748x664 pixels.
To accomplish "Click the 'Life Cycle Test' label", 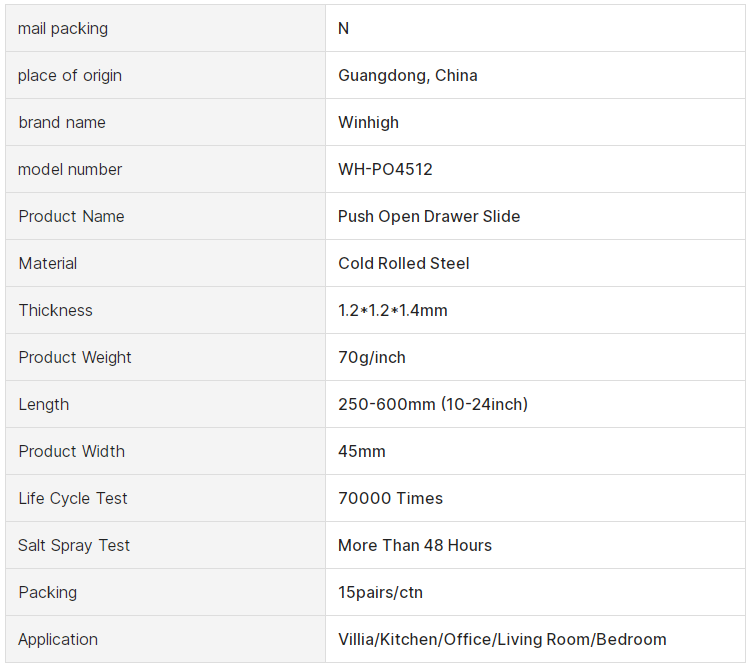I will tap(73, 499).
